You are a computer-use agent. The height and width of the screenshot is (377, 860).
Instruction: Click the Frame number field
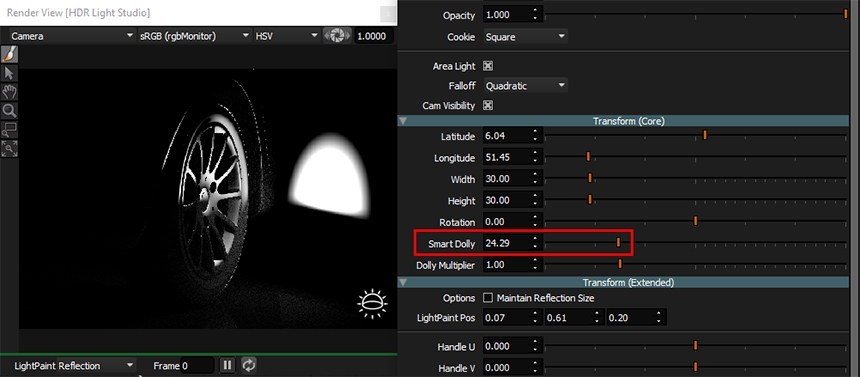pyautogui.click(x=197, y=365)
